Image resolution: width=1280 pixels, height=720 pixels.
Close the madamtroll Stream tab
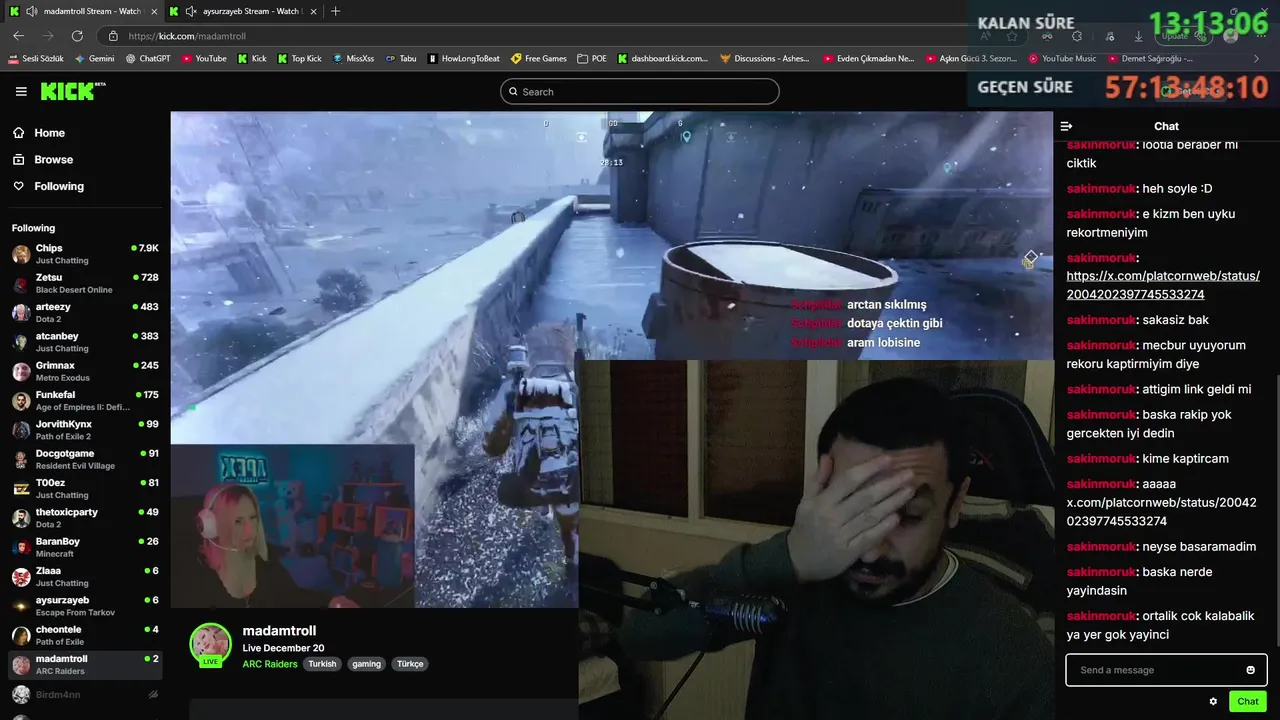pyautogui.click(x=154, y=11)
